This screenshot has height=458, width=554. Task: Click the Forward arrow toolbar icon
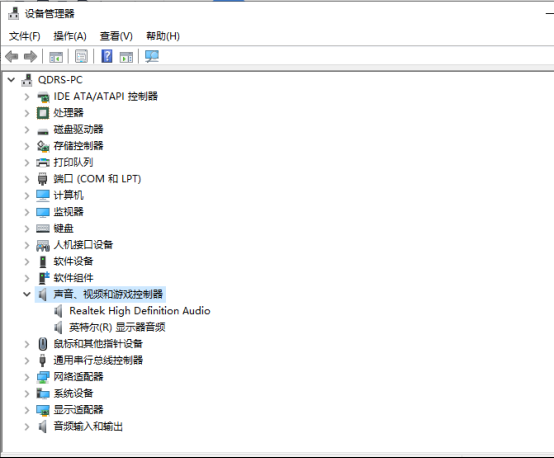tap(30, 57)
